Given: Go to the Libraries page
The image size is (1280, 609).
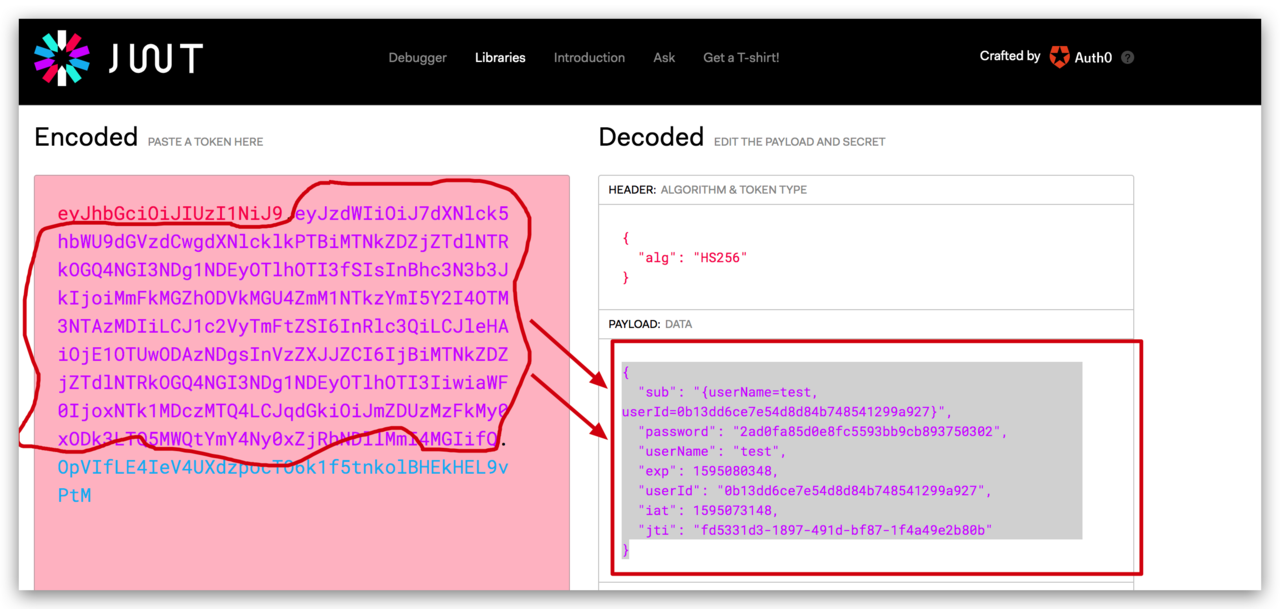Looking at the screenshot, I should [x=500, y=58].
